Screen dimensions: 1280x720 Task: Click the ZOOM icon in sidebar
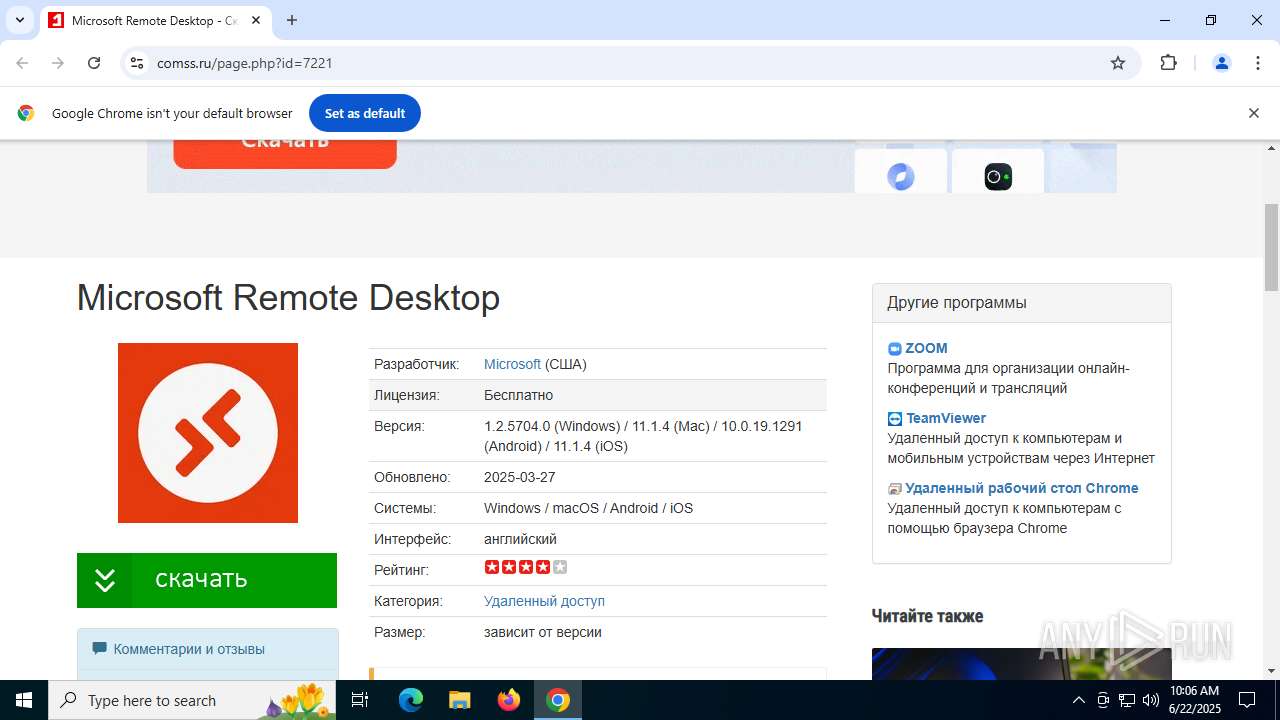point(894,349)
